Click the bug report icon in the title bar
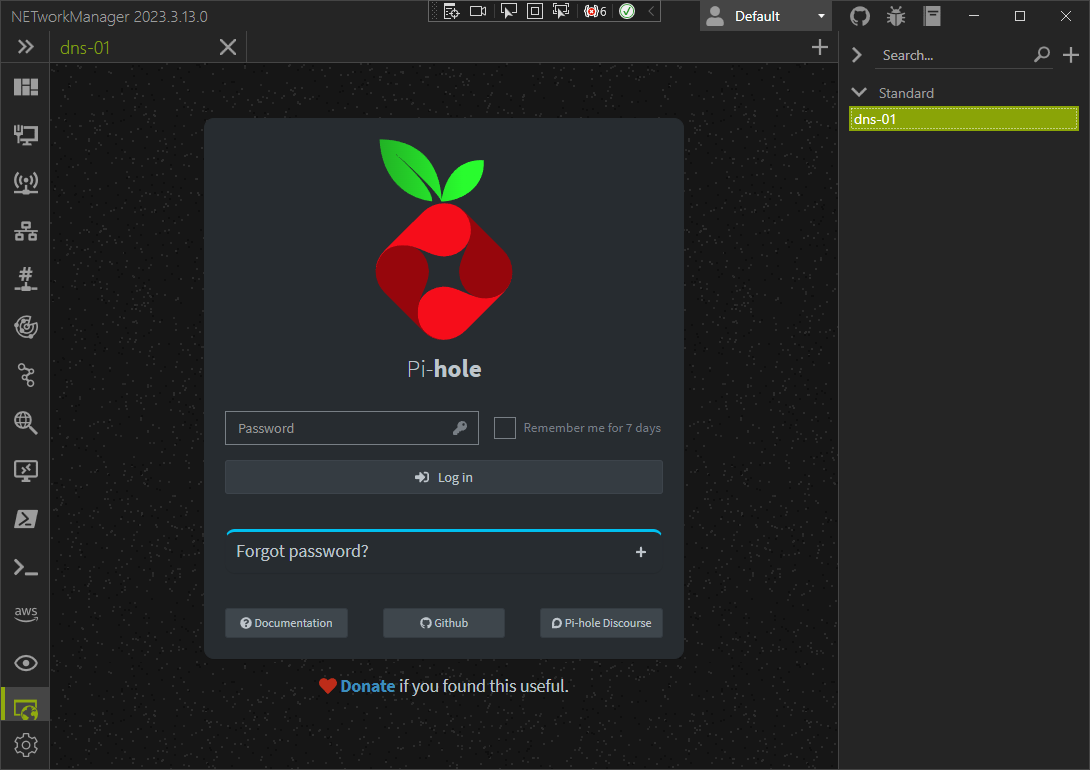This screenshot has width=1090, height=770. (896, 16)
